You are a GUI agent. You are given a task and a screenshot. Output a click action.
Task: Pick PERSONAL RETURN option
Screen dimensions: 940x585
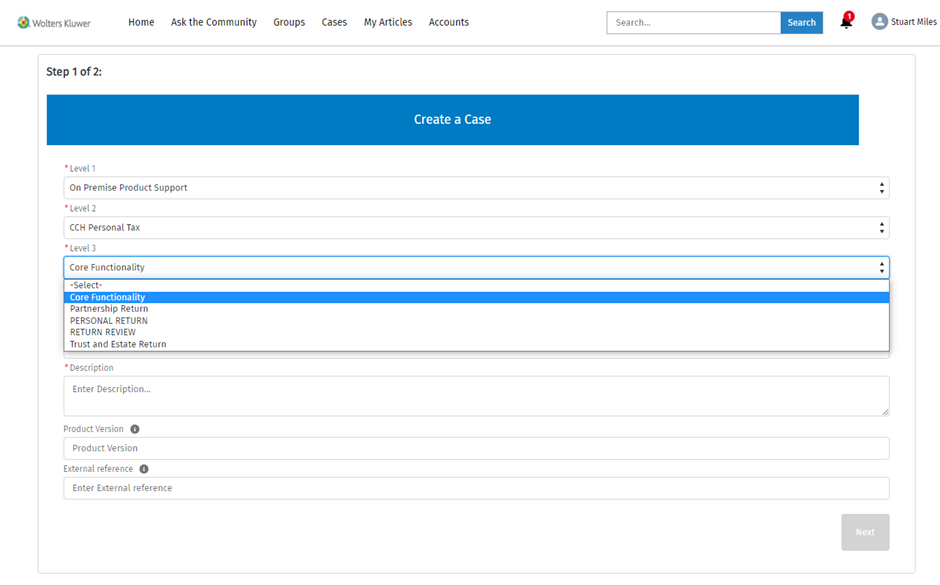[x=477, y=321]
